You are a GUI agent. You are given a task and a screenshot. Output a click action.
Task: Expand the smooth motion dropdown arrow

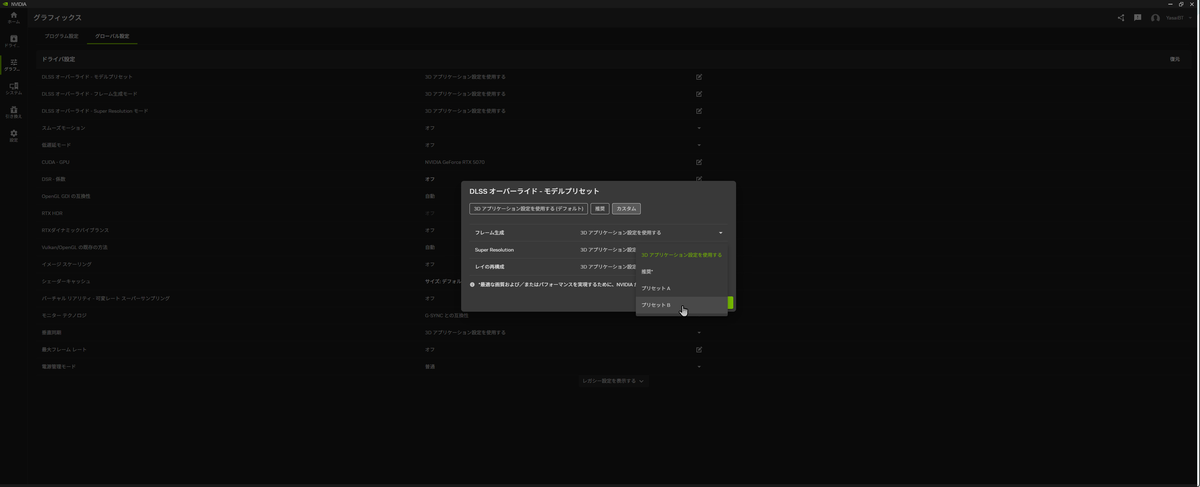click(x=699, y=128)
